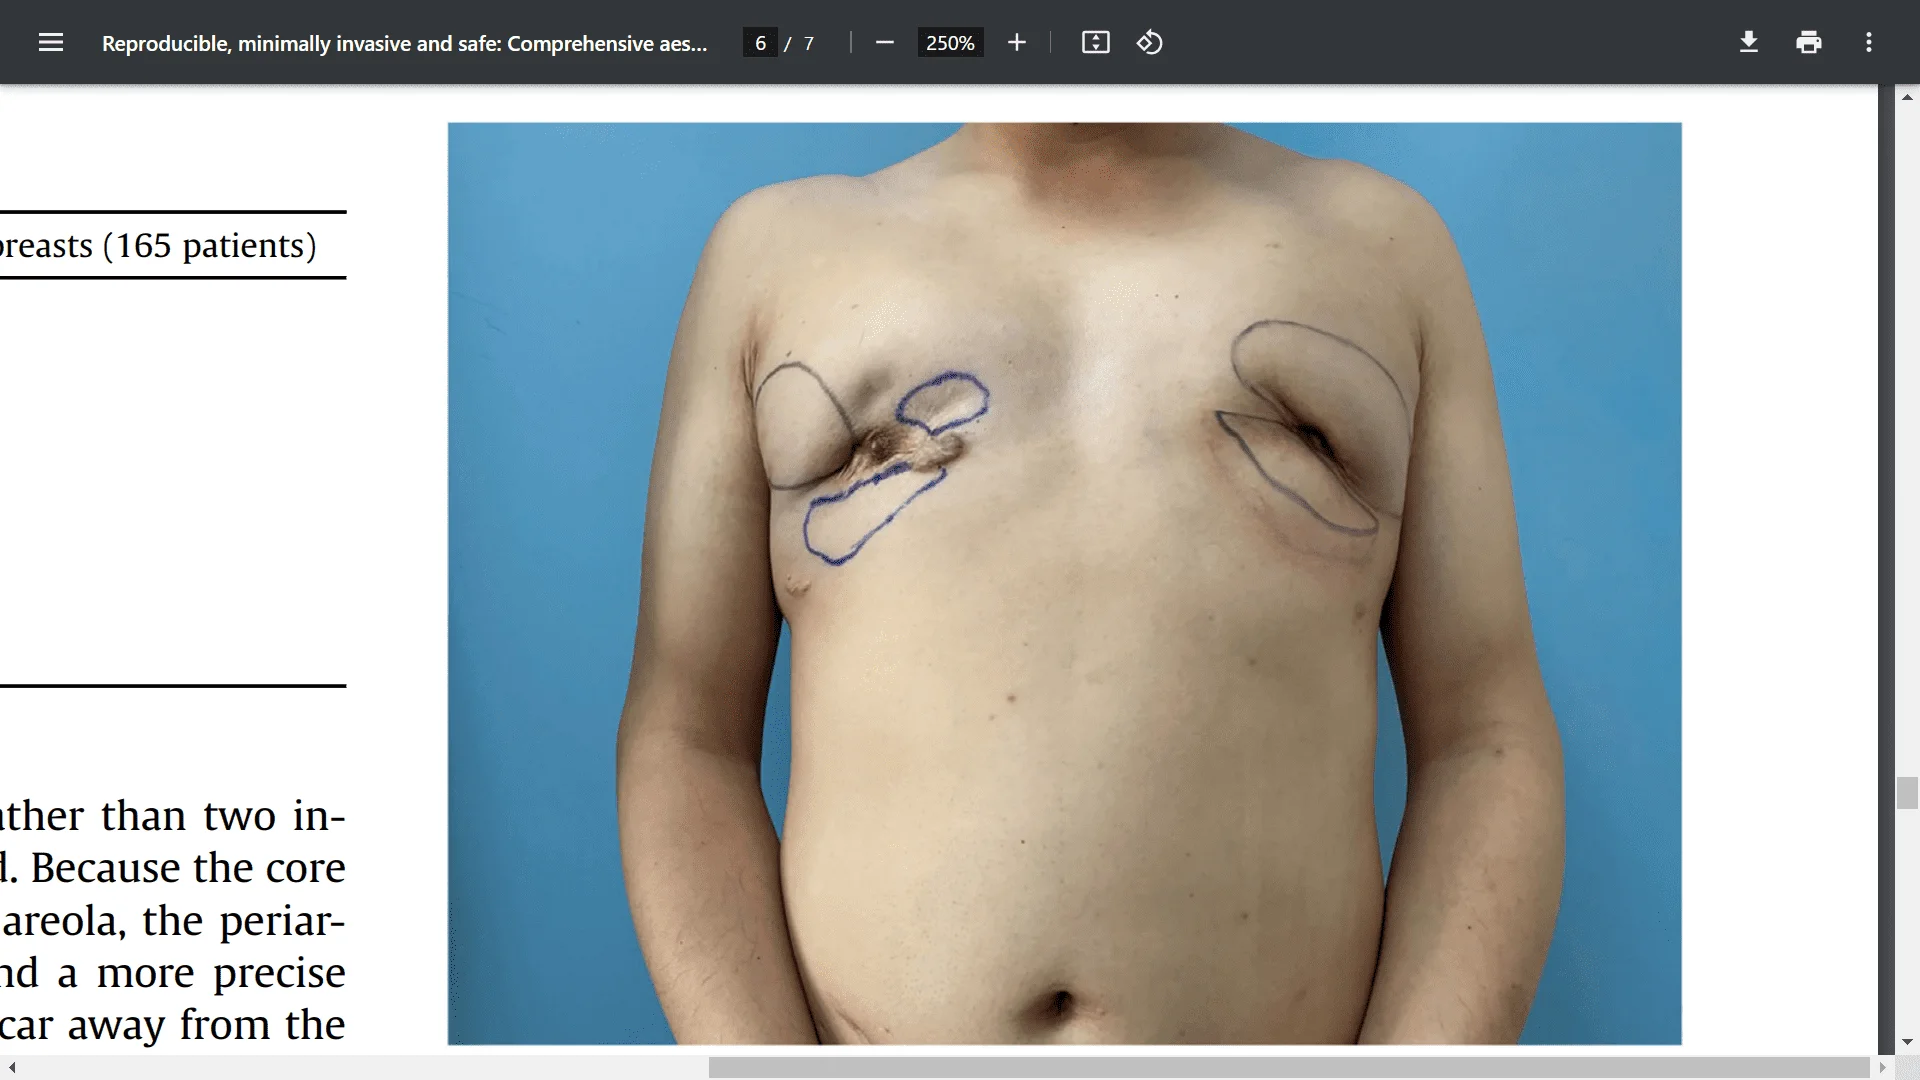Click the zoom out minus button
The height and width of the screenshot is (1080, 1920).
pyautogui.click(x=884, y=42)
